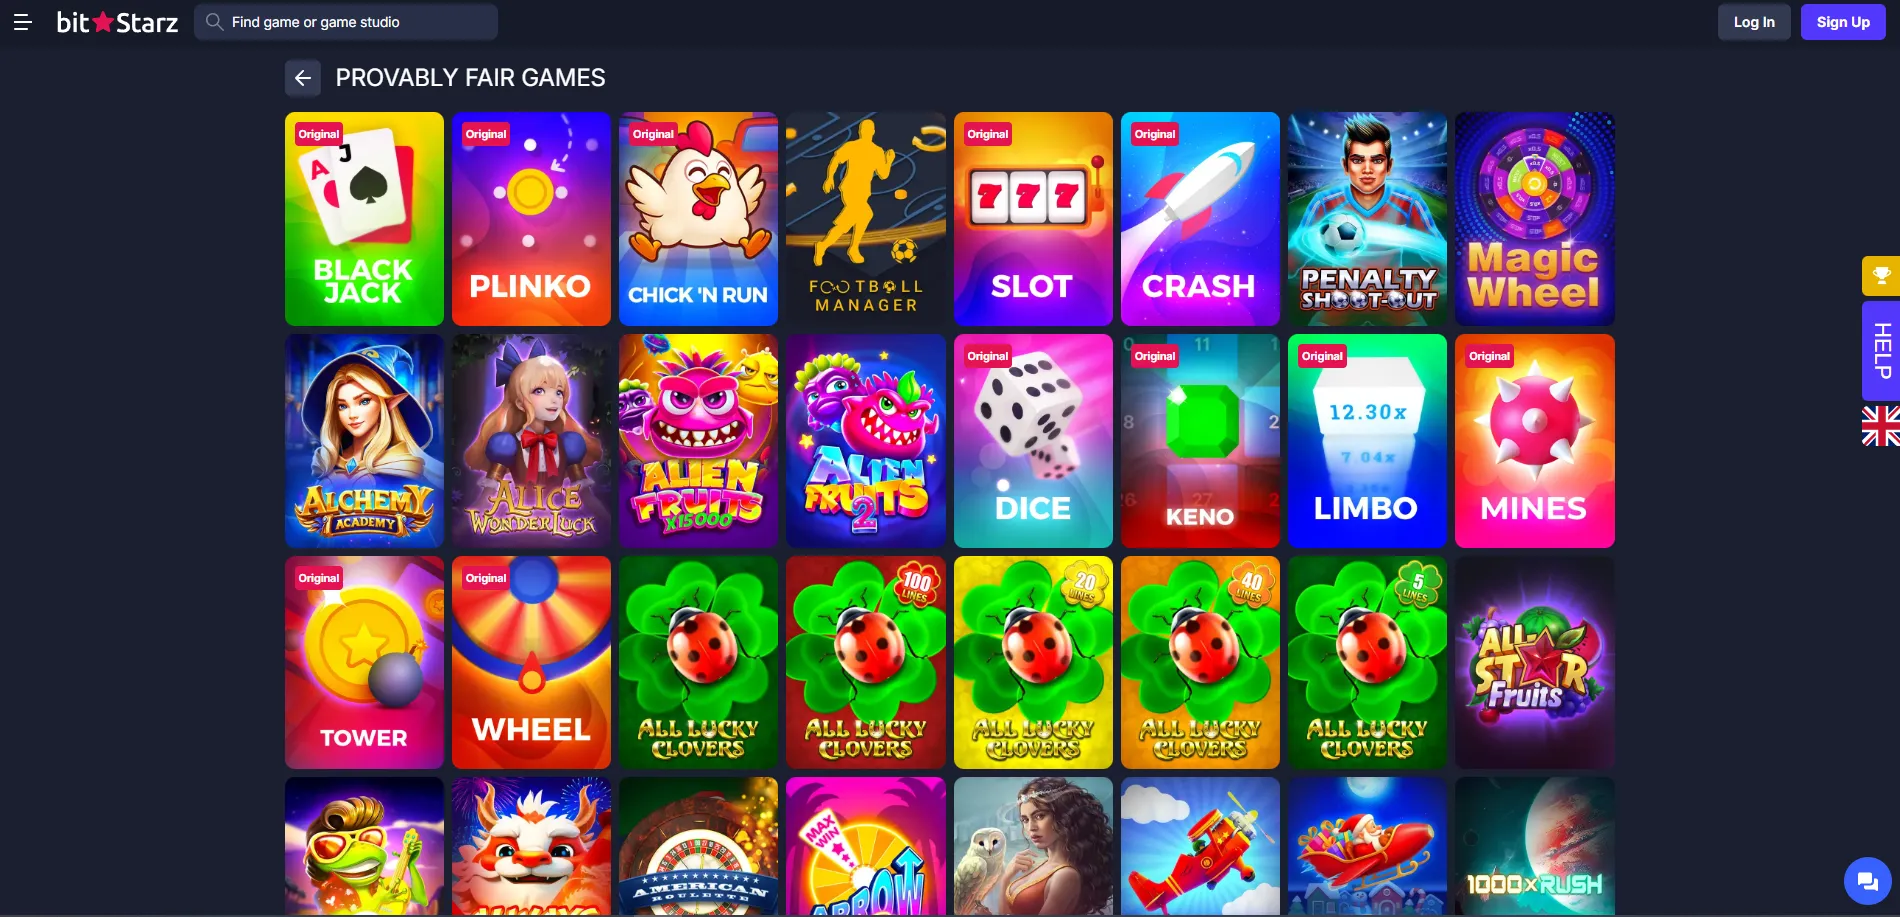Launch All Lucky Clovers 100 lines
The height and width of the screenshot is (917, 1900).
(x=866, y=663)
